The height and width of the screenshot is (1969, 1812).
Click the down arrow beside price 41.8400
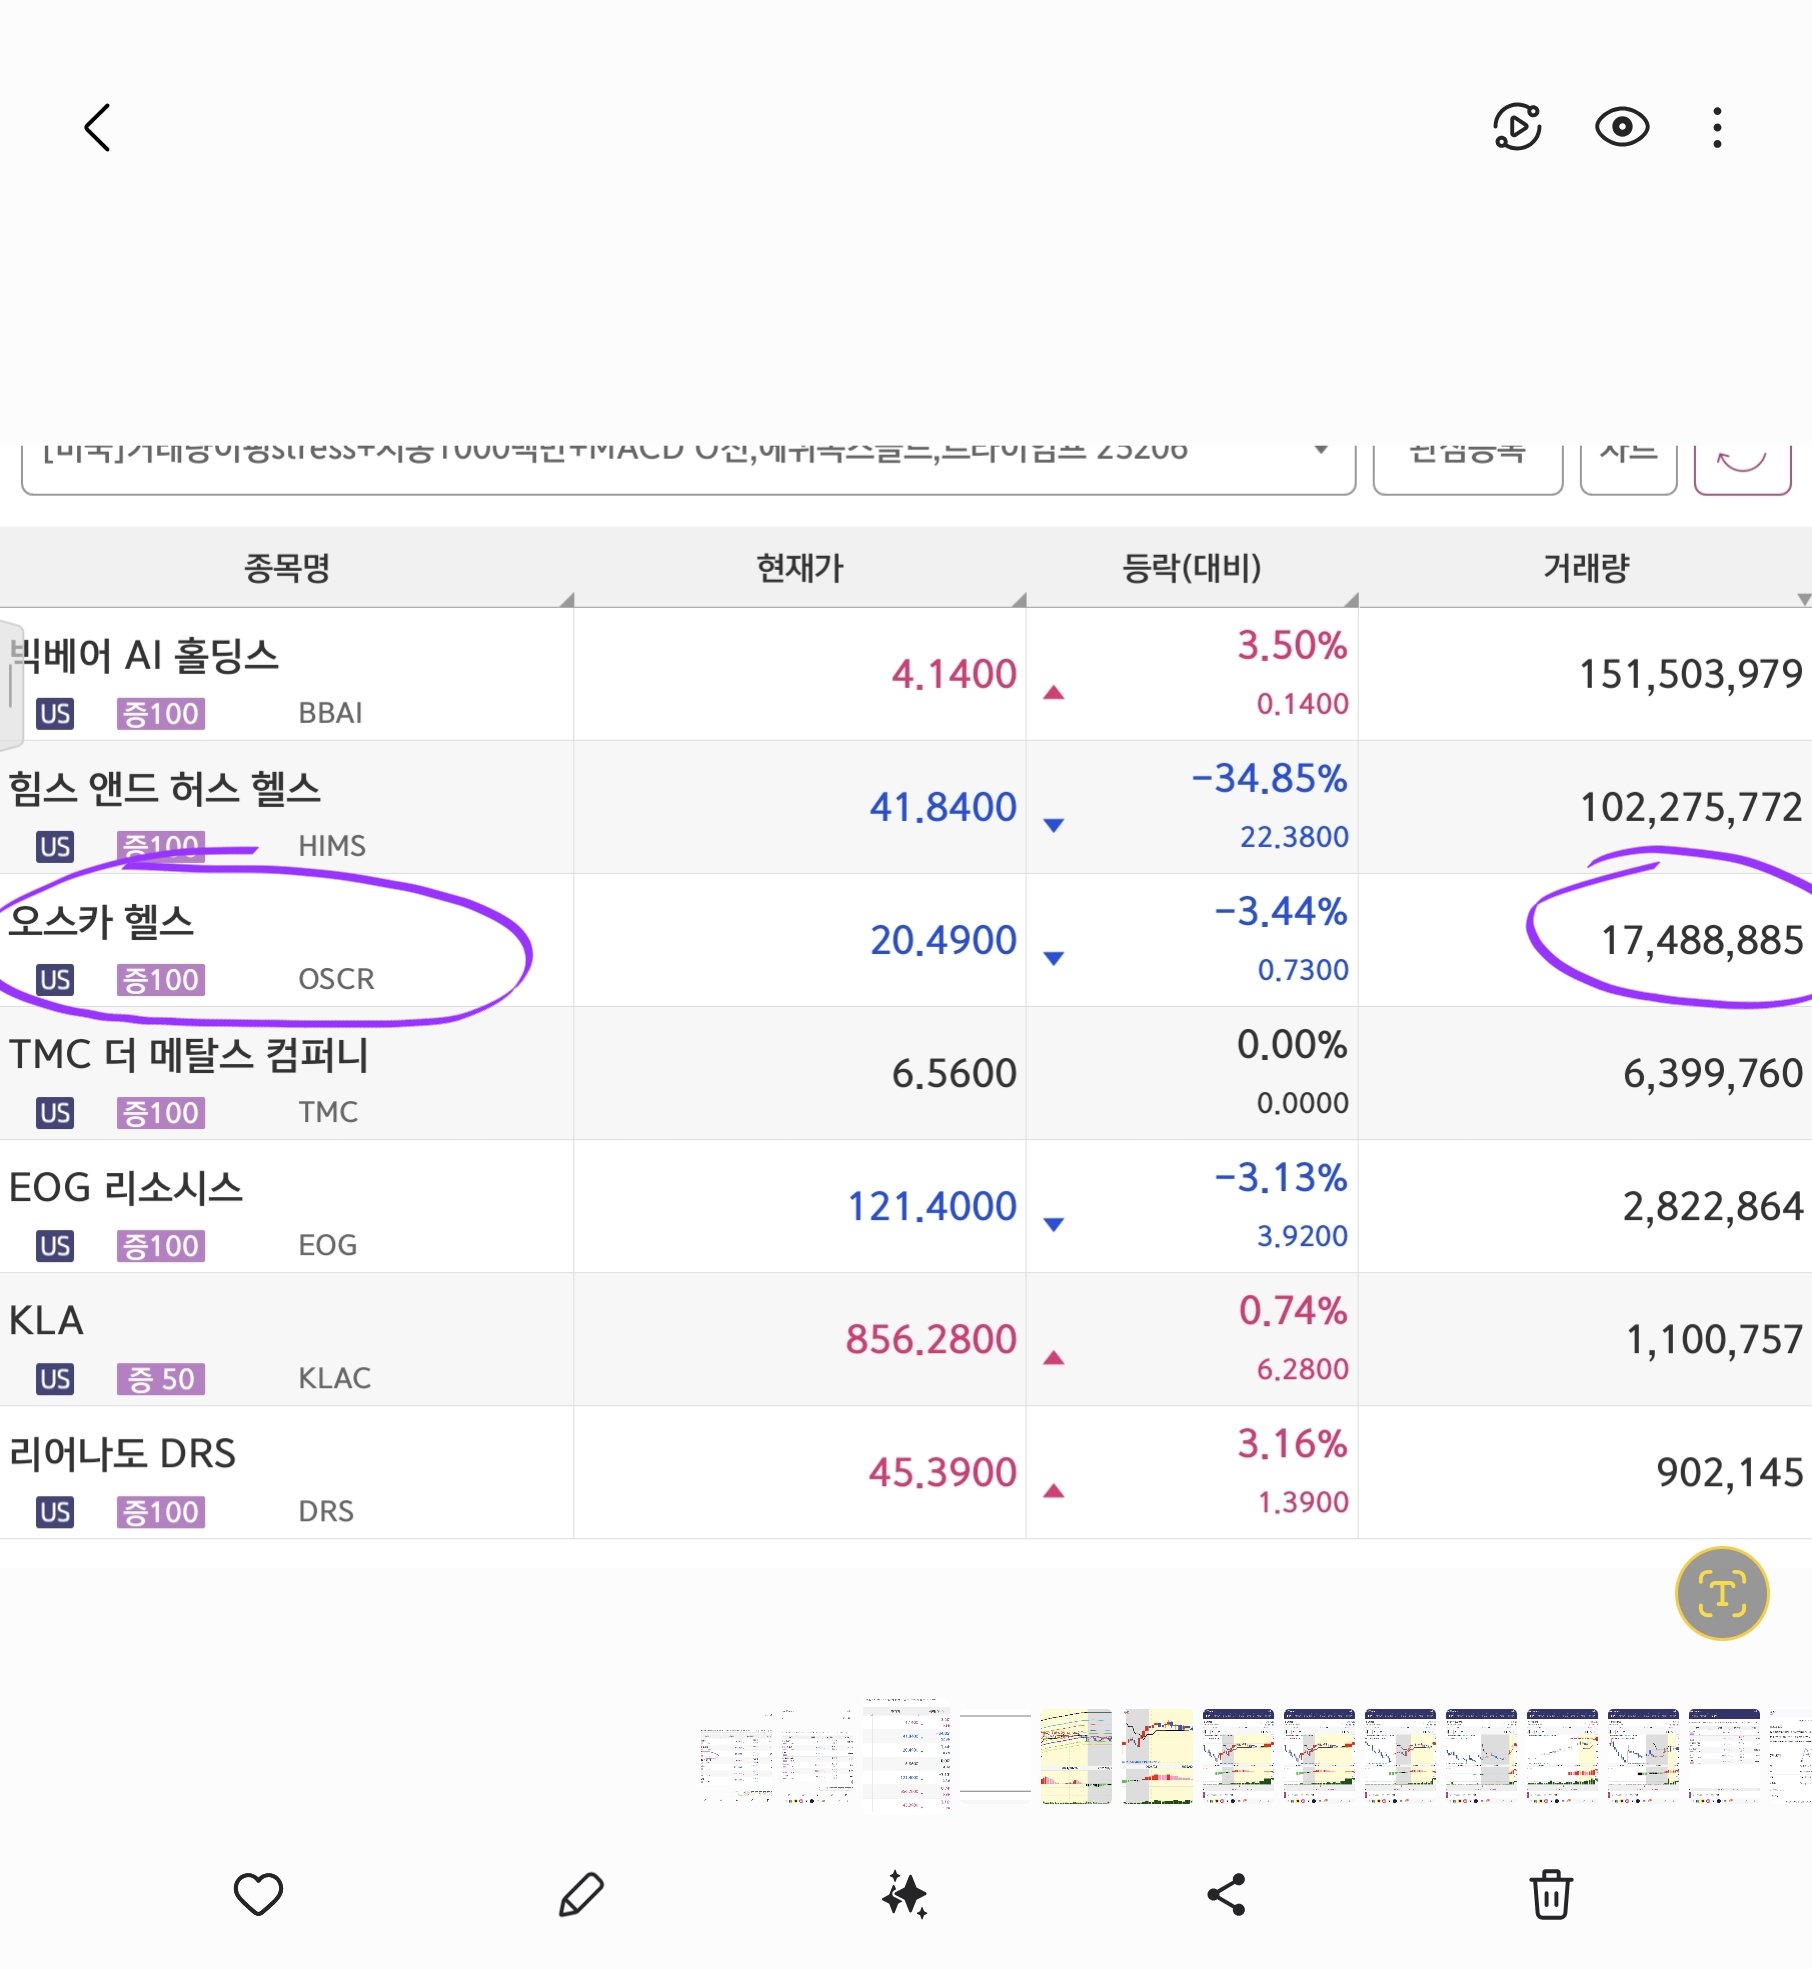pyautogui.click(x=1053, y=825)
